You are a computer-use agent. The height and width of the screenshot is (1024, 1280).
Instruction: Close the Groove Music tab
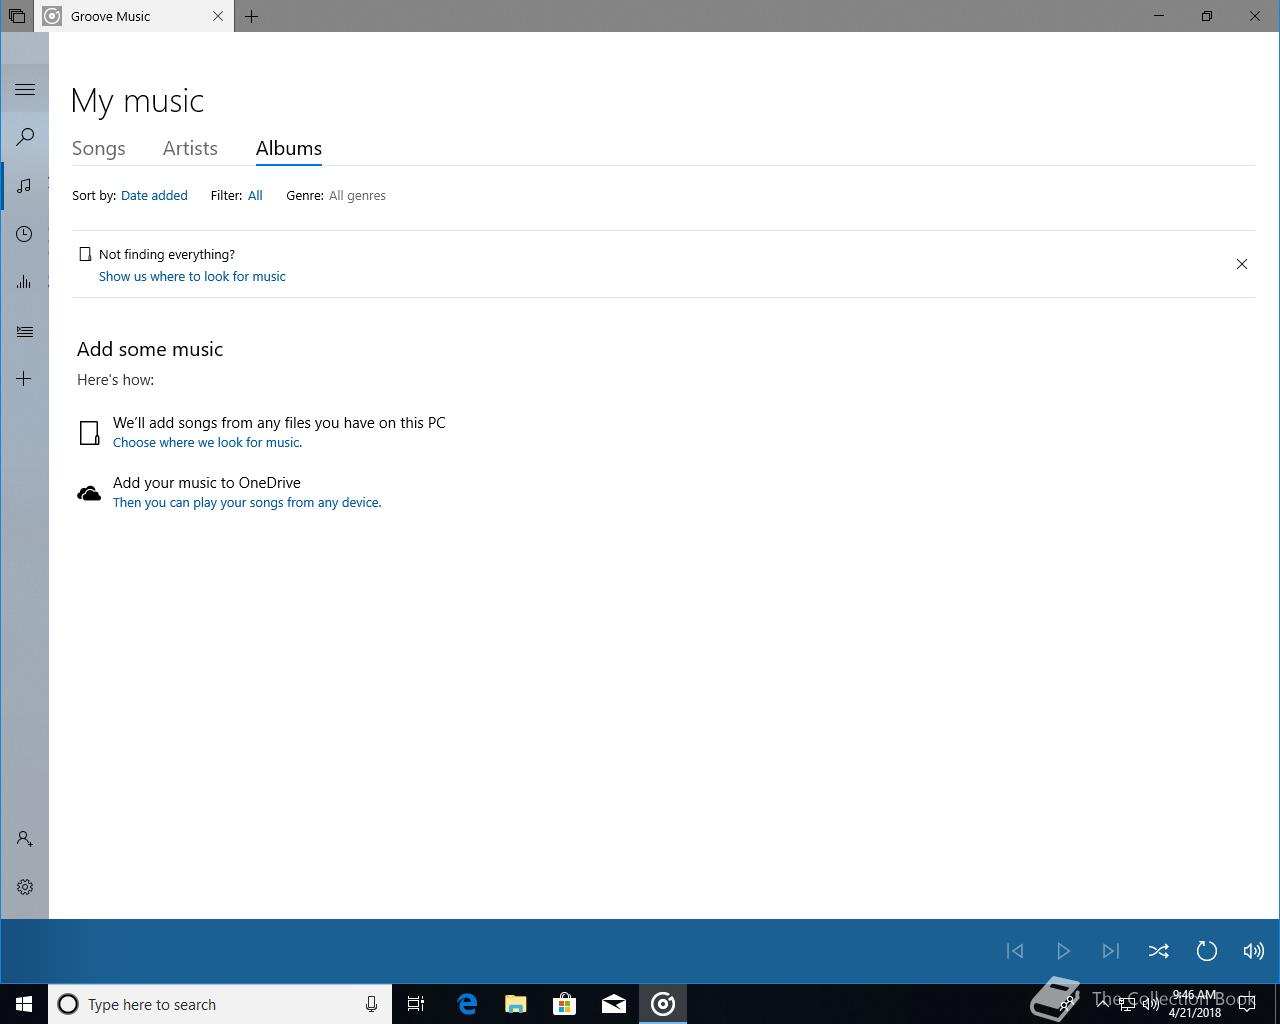218,16
